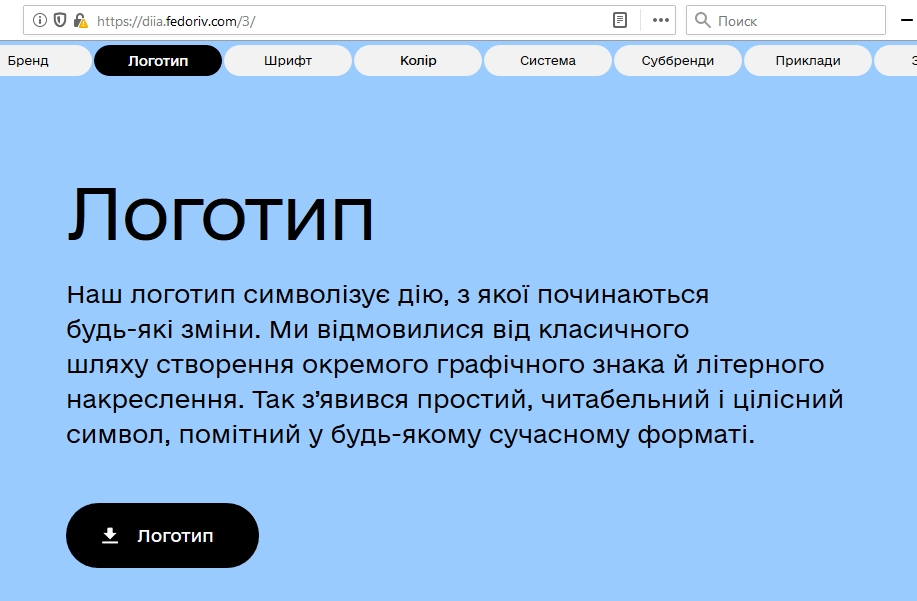The width and height of the screenshot is (917, 601).
Task: Click the padlock with warning icon
Action: point(80,21)
